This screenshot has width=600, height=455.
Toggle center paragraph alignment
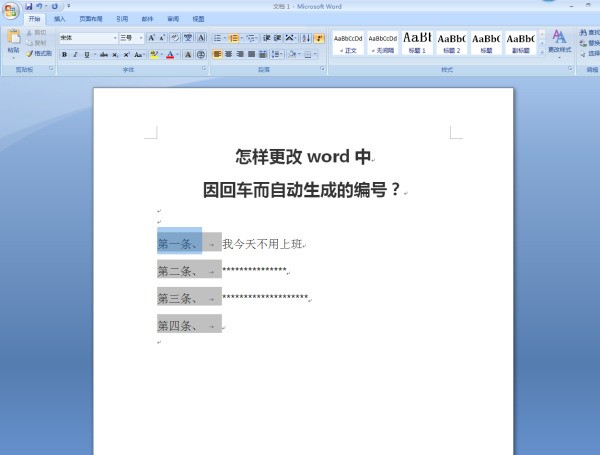tap(228, 54)
